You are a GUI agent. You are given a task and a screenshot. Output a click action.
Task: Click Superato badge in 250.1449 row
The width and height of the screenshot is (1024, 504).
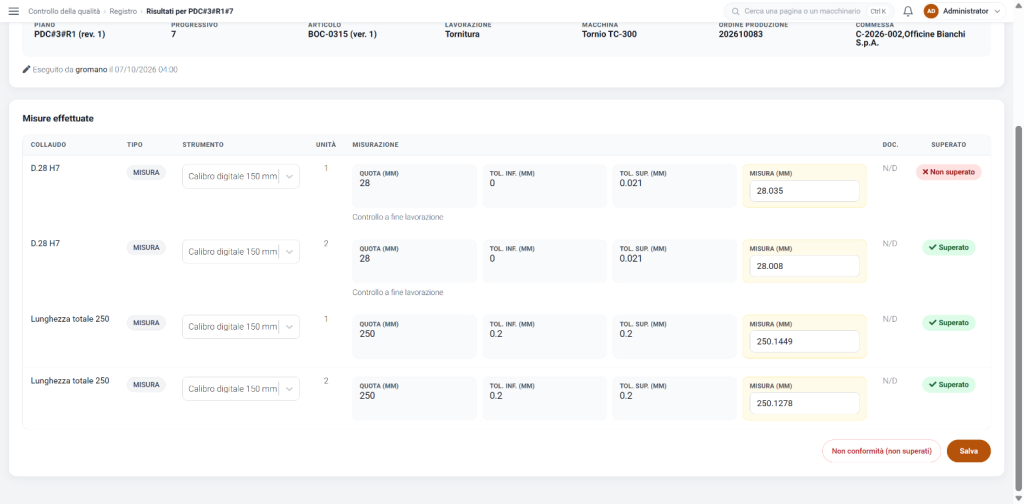[948, 323]
